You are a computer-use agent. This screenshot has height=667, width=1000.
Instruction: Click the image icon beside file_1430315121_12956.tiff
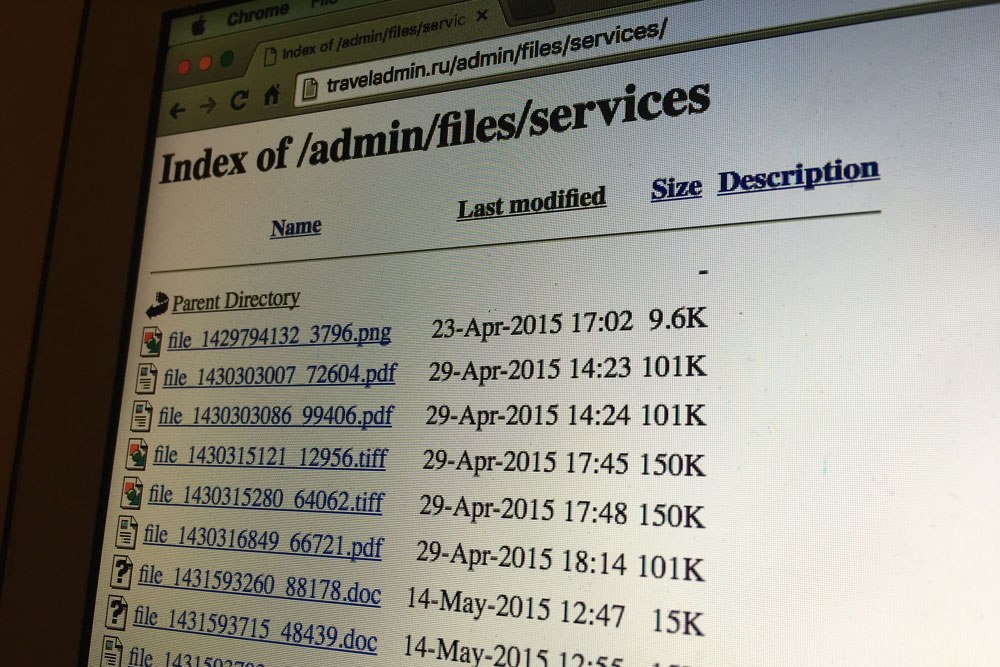[x=136, y=454]
